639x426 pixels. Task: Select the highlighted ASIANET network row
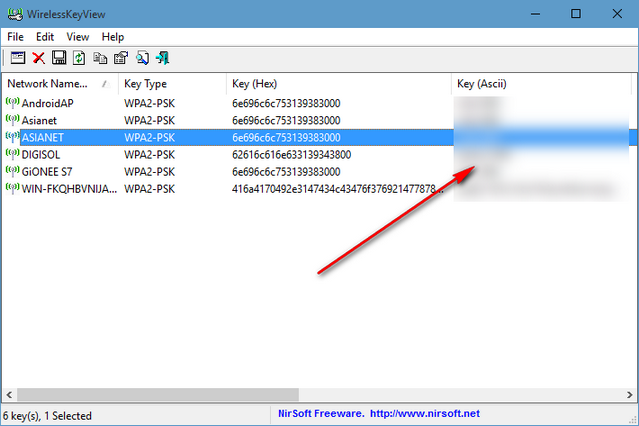point(317,137)
